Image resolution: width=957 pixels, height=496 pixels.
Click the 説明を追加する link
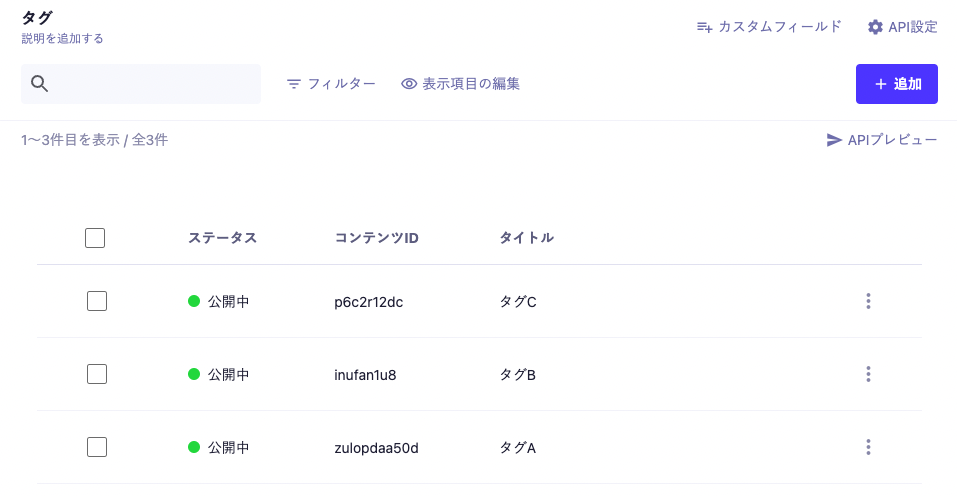[62, 38]
